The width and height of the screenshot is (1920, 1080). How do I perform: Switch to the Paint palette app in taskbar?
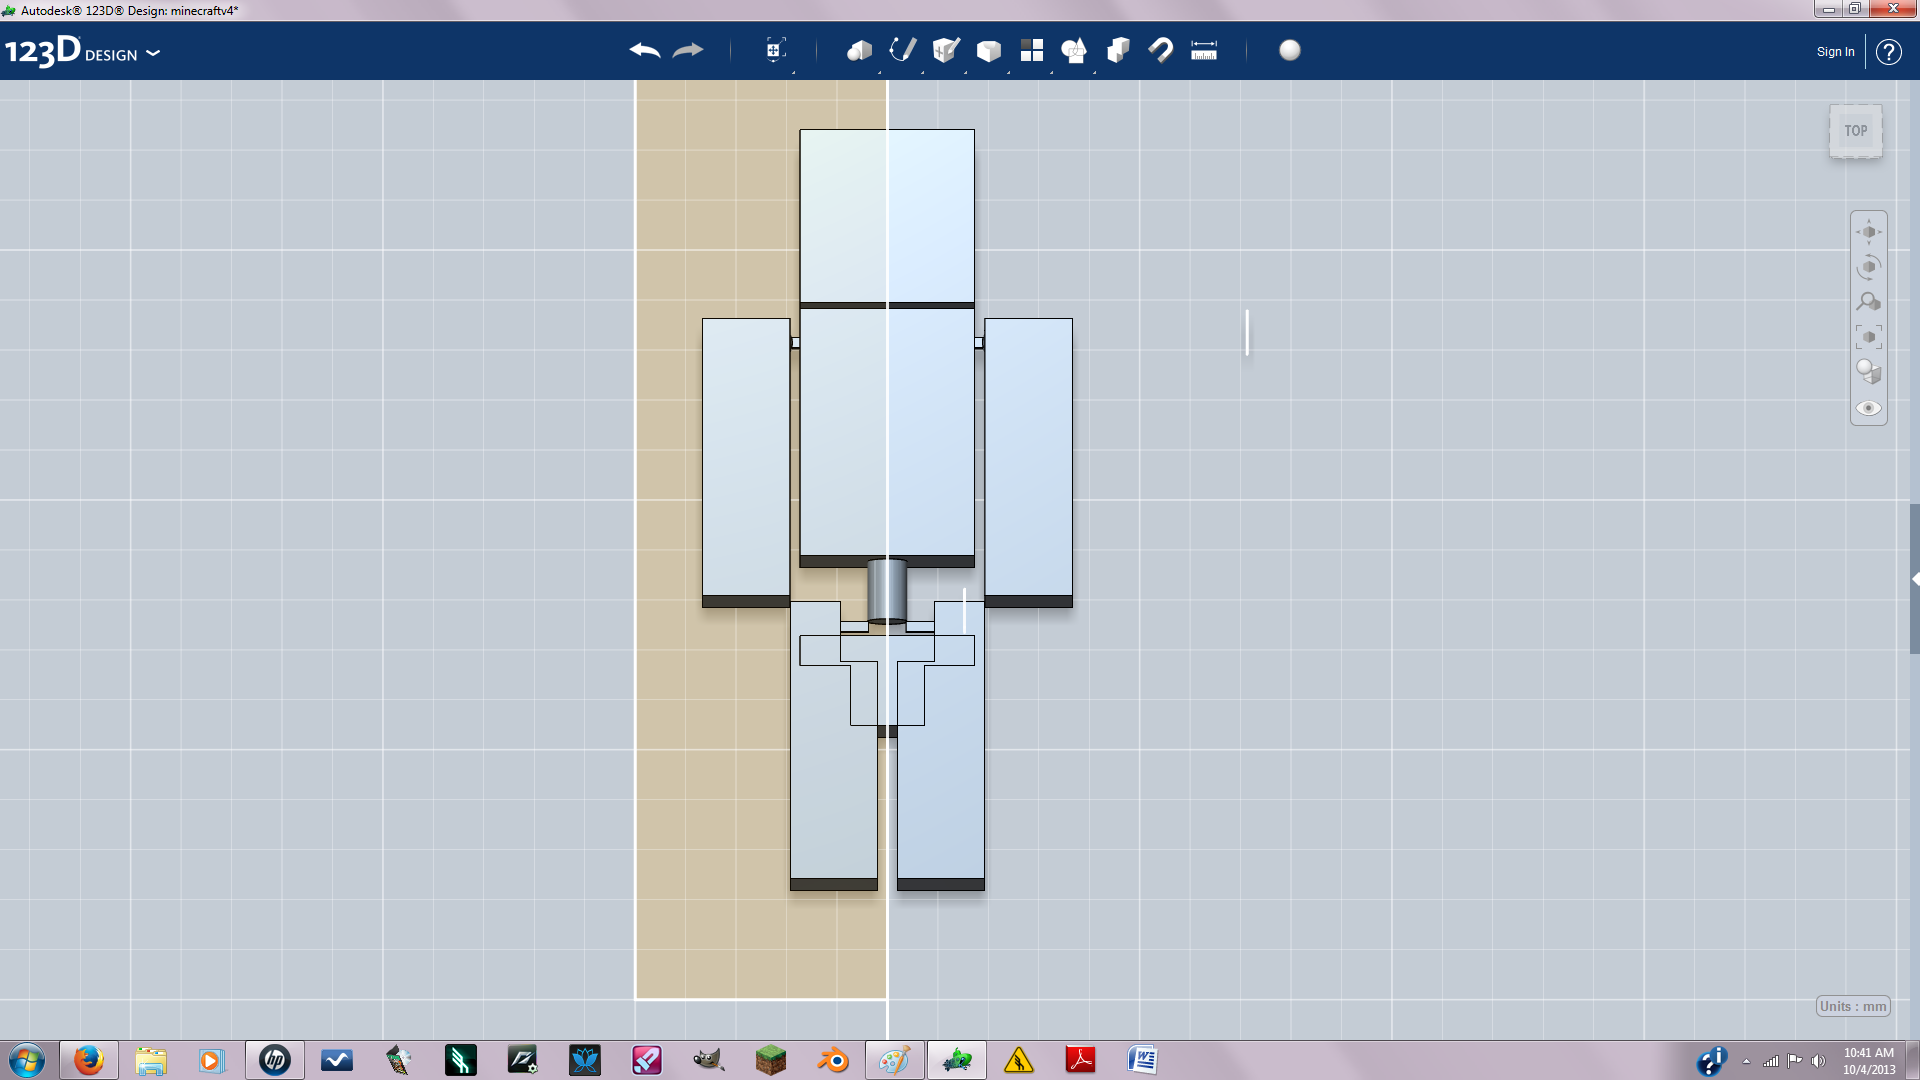point(895,1060)
